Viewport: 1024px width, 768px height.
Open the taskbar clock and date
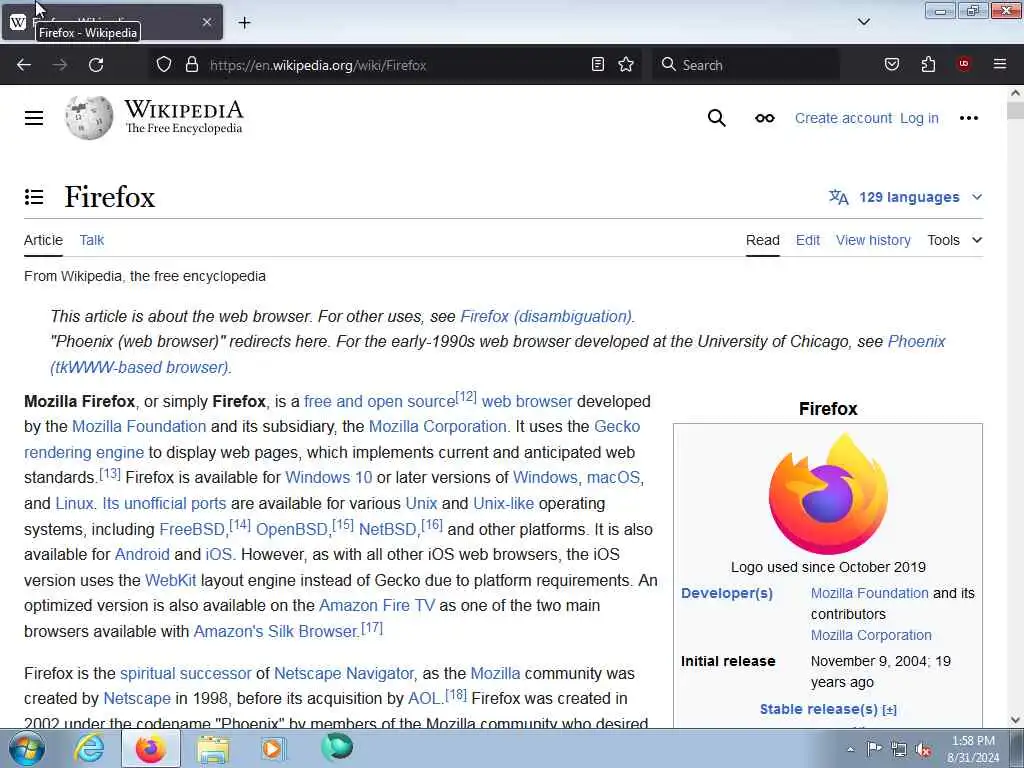coord(973,749)
